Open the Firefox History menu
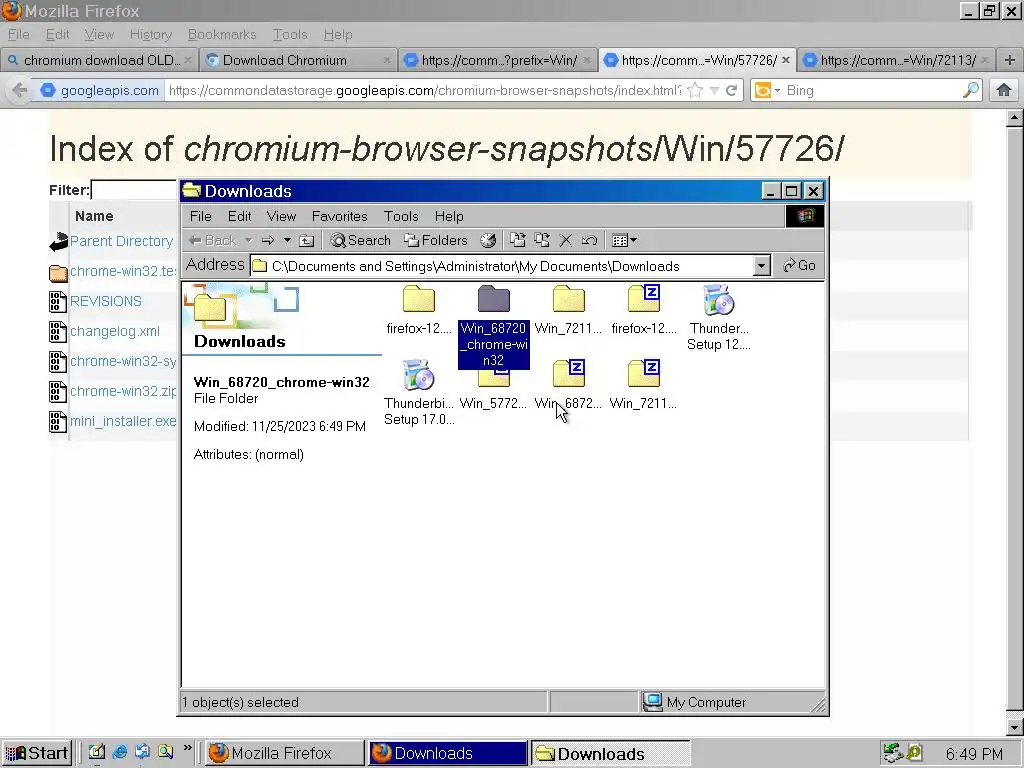Viewport: 1024px width, 768px height. [150, 35]
